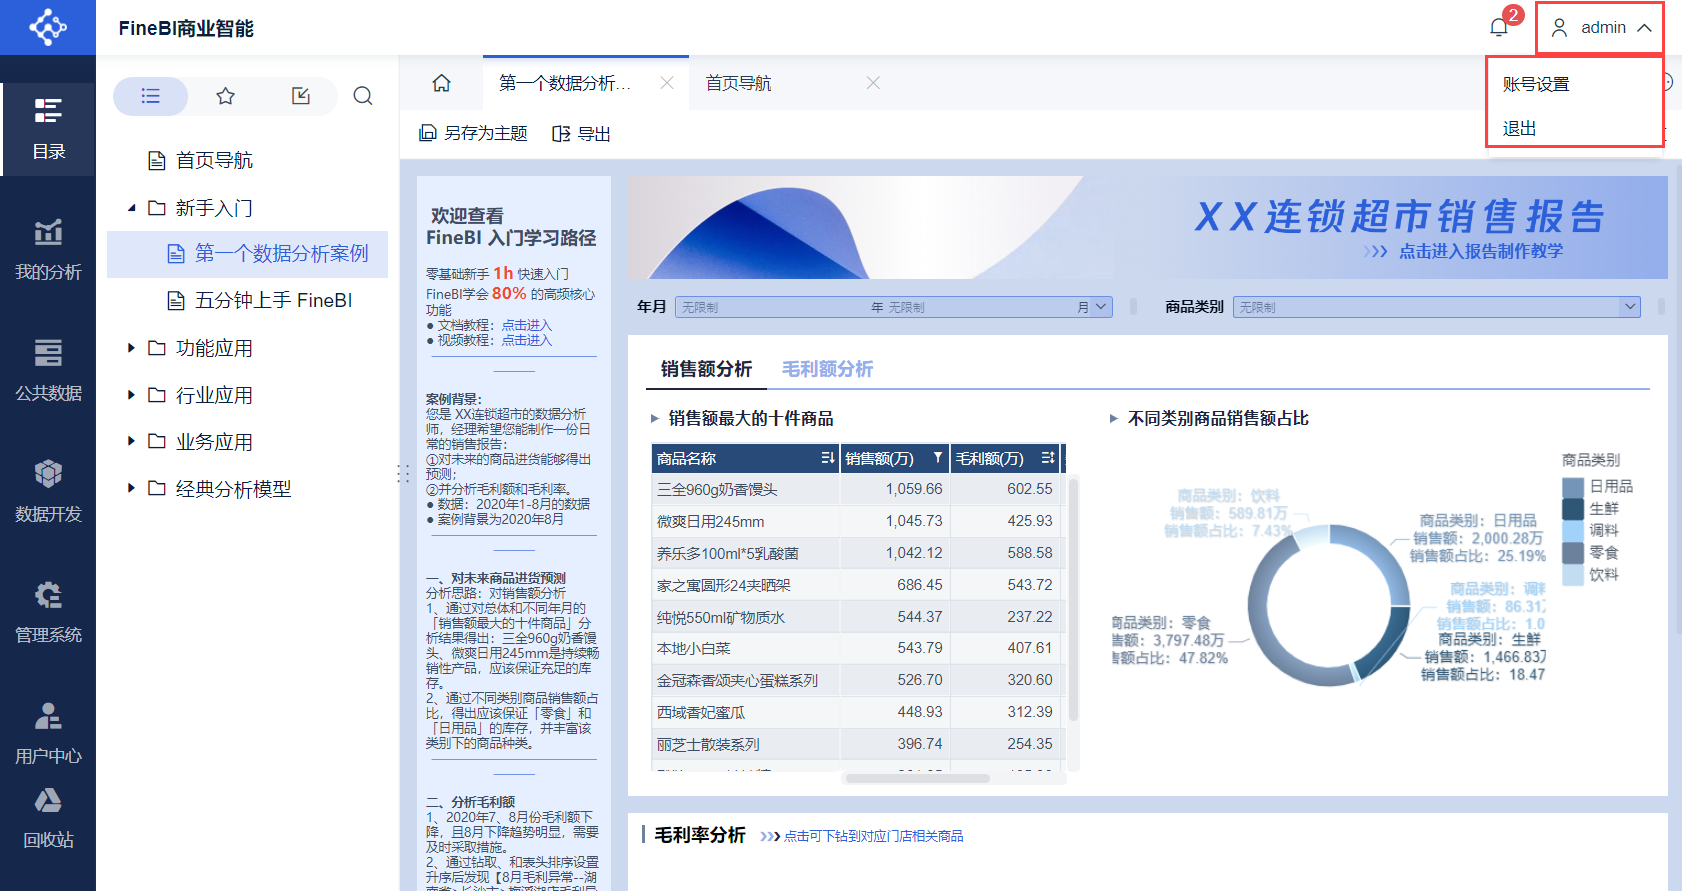1682x891 pixels.
Task: Click the share icon next to star
Action: coord(301,96)
